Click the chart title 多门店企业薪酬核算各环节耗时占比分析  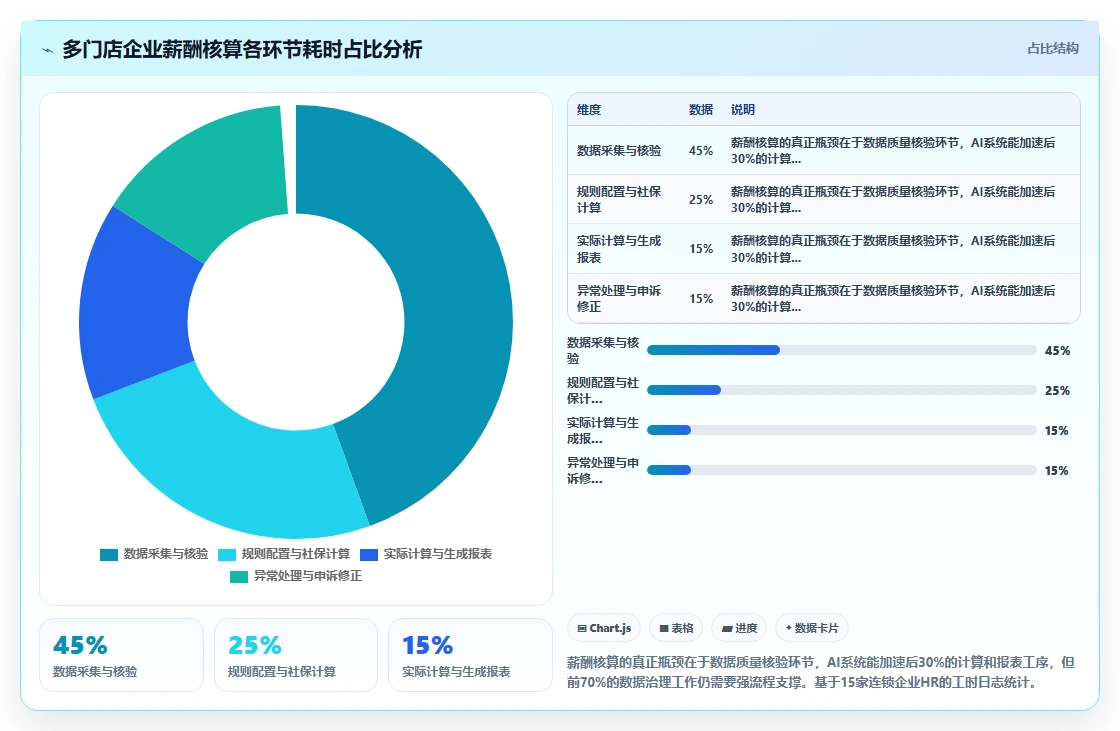point(242,49)
